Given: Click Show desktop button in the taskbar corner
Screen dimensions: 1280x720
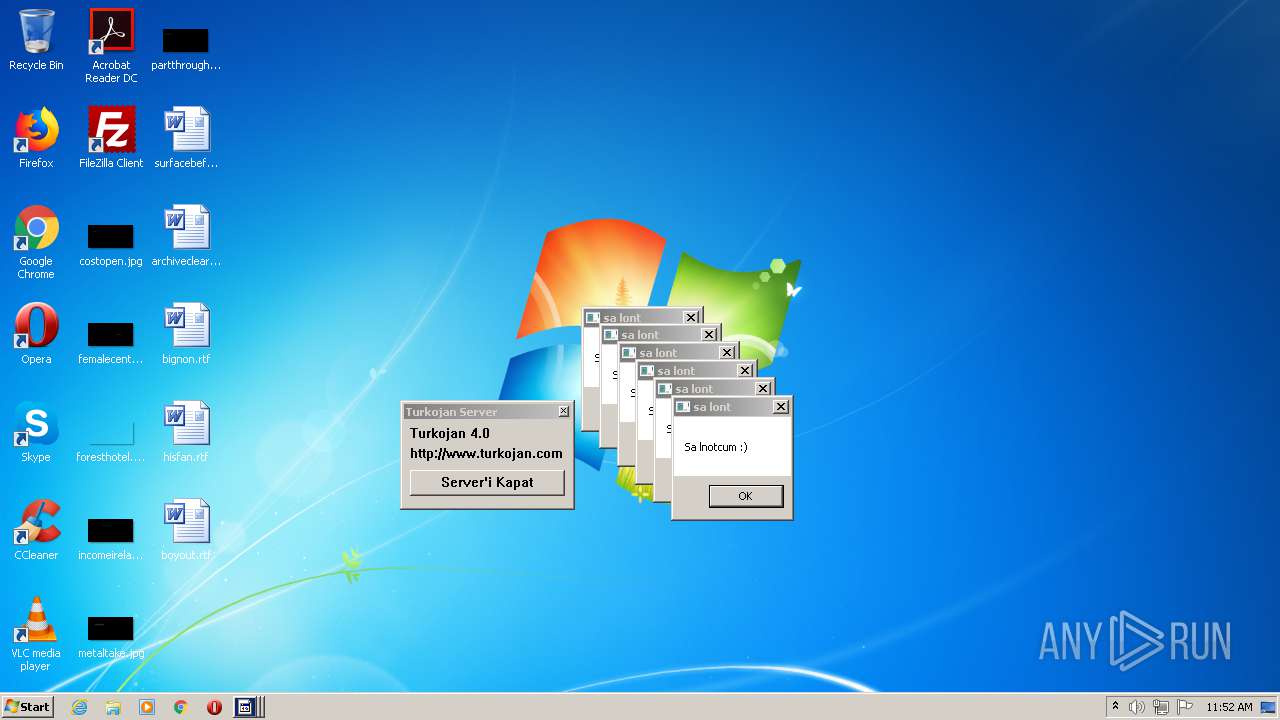Looking at the screenshot, I should [x=1269, y=707].
